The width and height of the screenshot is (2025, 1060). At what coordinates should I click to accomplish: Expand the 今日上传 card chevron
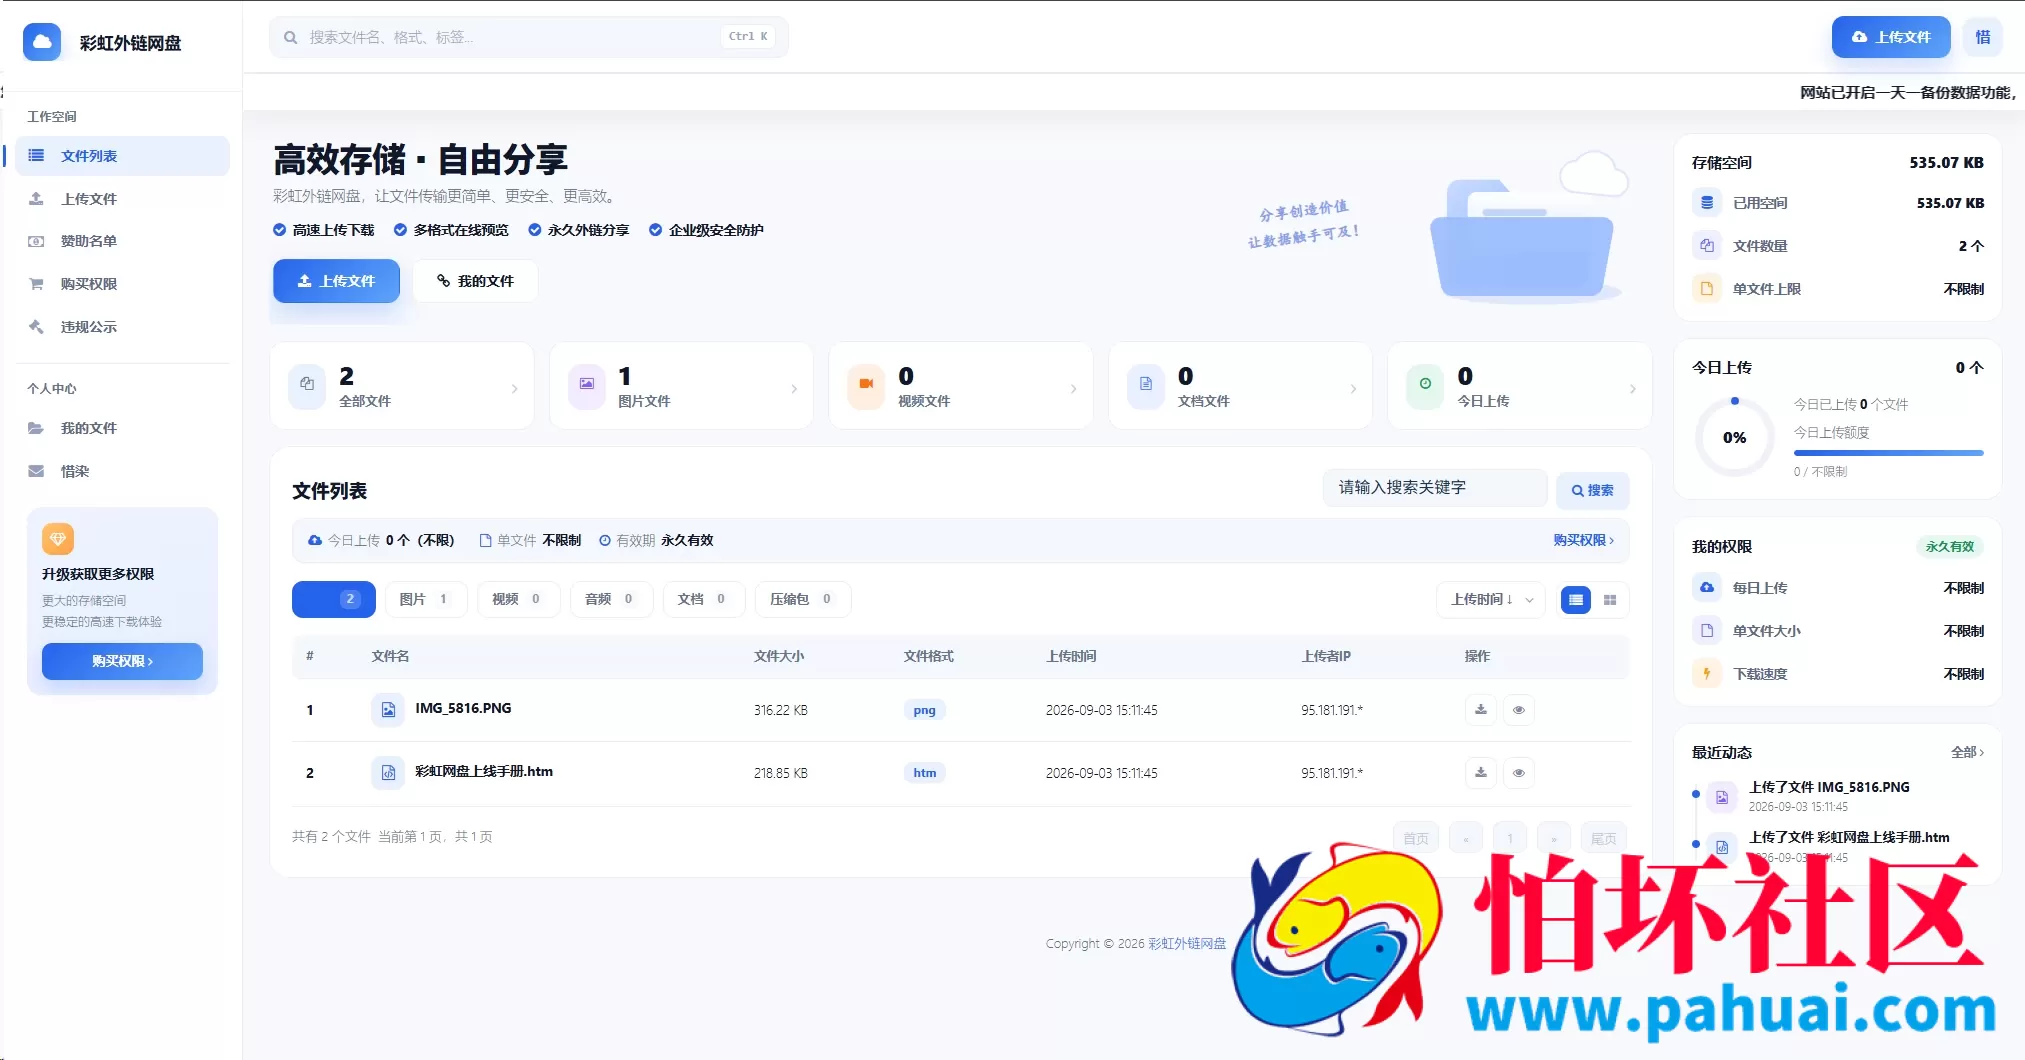click(x=1633, y=389)
